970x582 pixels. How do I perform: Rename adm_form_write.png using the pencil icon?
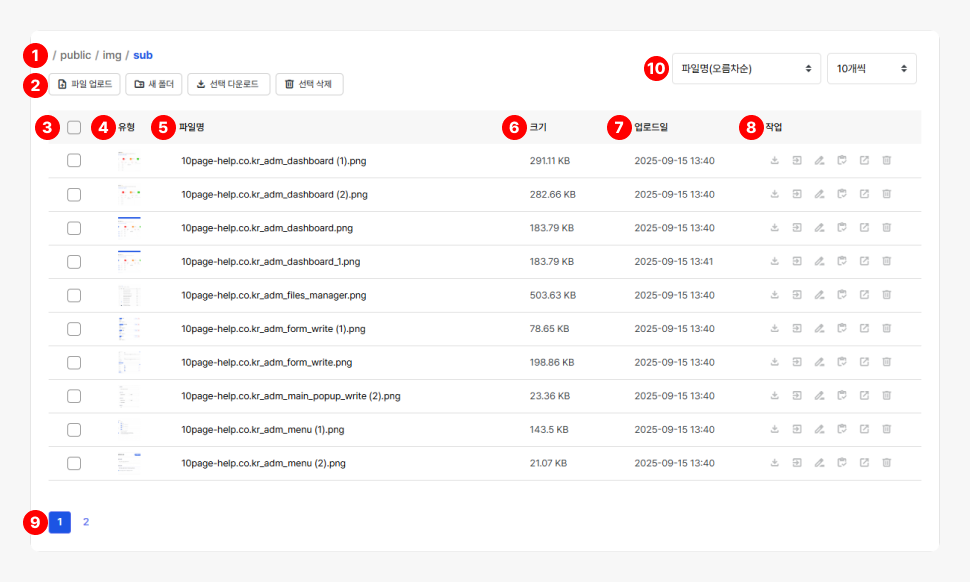(x=819, y=363)
